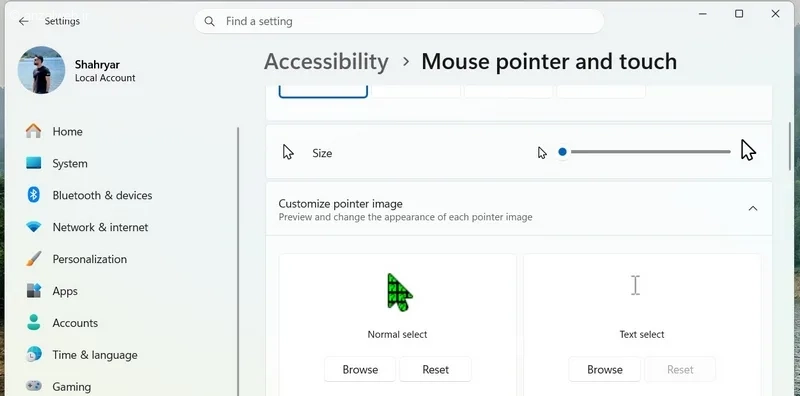The width and height of the screenshot is (800, 396).
Task: Open Home via its house icon
Action: tap(34, 131)
